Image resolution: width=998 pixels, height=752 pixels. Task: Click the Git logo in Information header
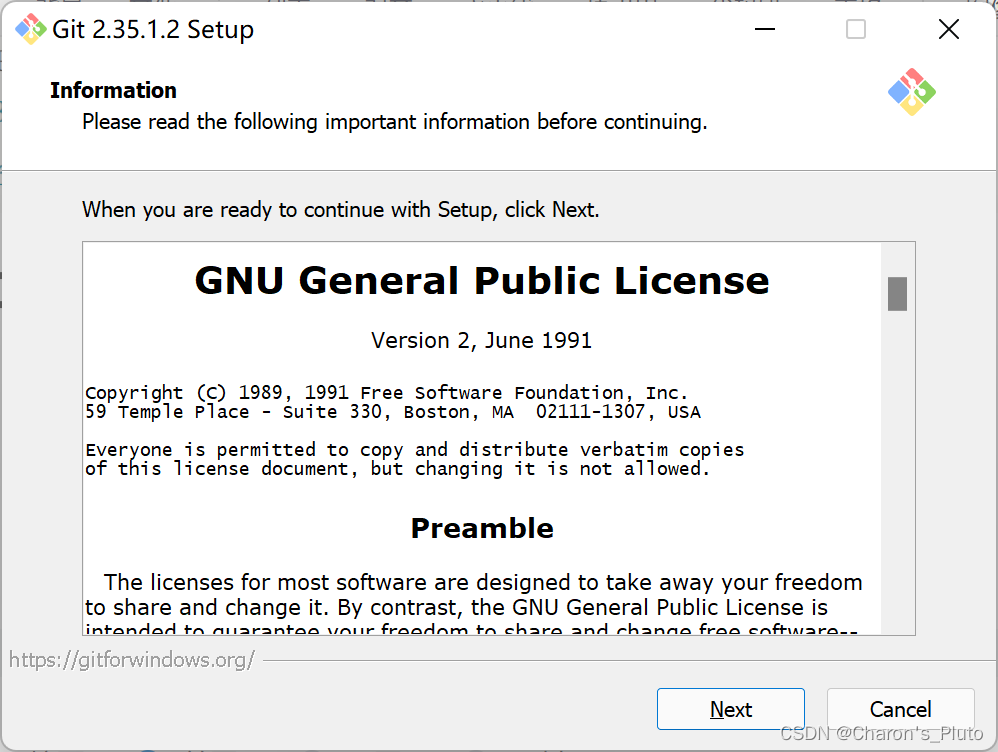[x=911, y=92]
